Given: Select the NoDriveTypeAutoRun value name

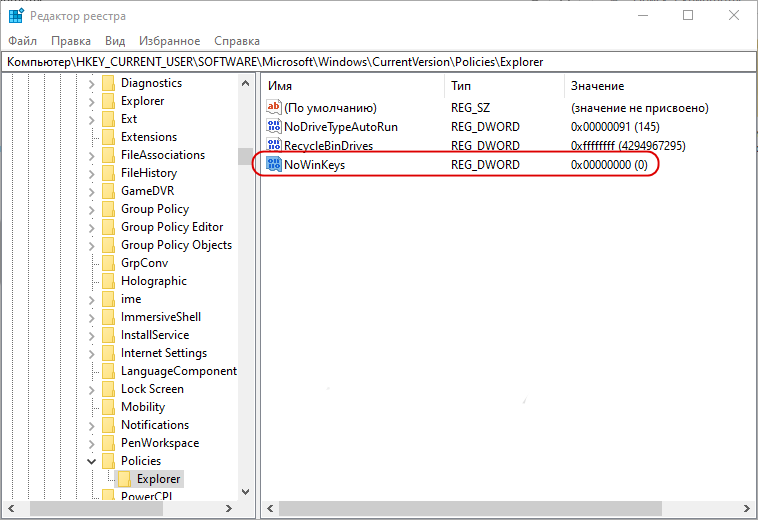Looking at the screenshot, I should point(341,127).
